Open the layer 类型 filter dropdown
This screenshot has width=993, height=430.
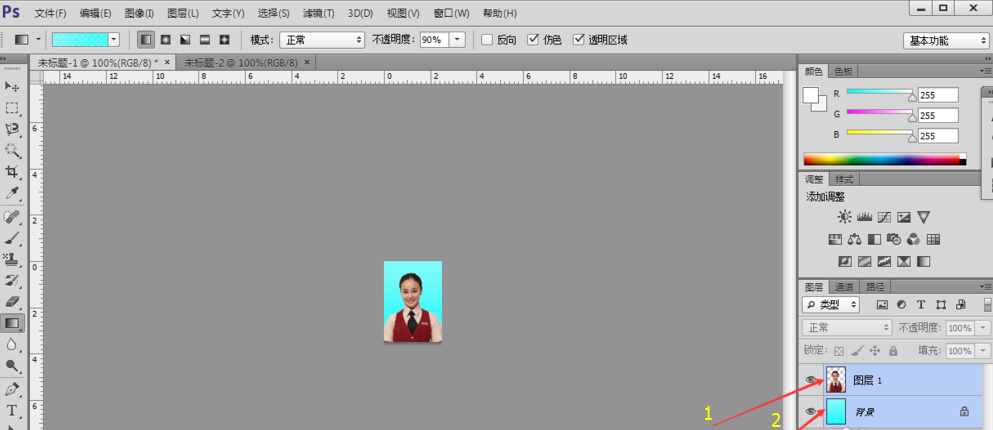tap(831, 305)
